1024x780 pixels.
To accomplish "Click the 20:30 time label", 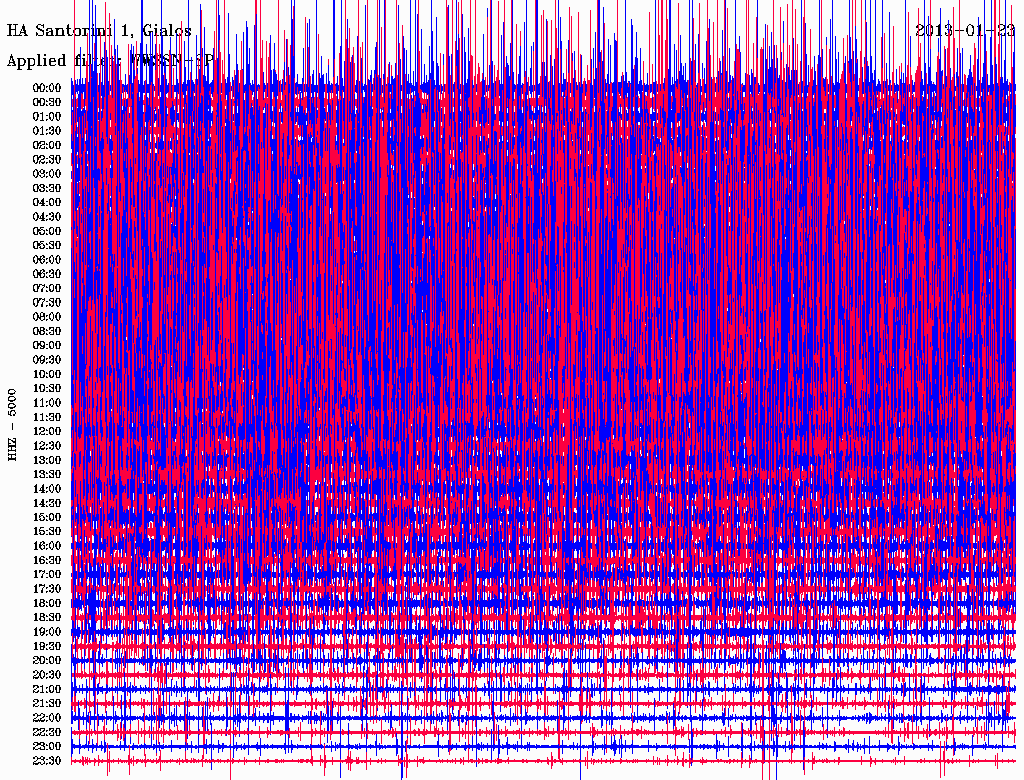I will point(47,674).
